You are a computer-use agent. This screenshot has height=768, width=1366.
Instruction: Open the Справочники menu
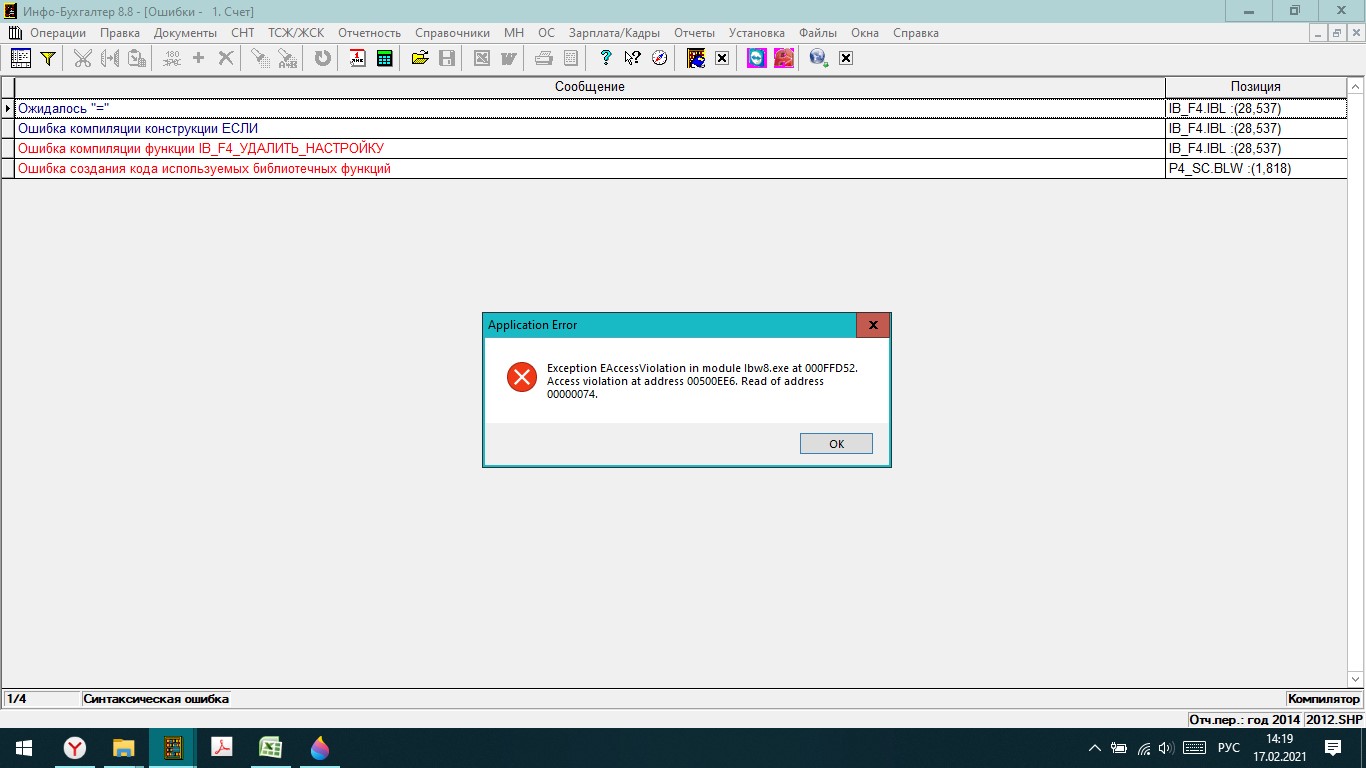coord(452,33)
